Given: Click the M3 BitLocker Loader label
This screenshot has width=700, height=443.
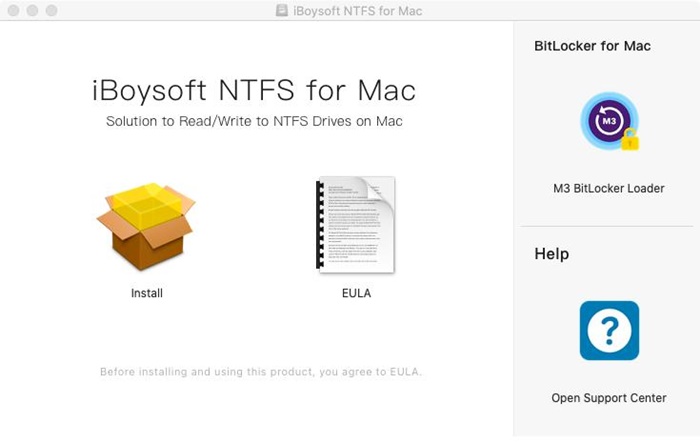Looking at the screenshot, I should [608, 189].
